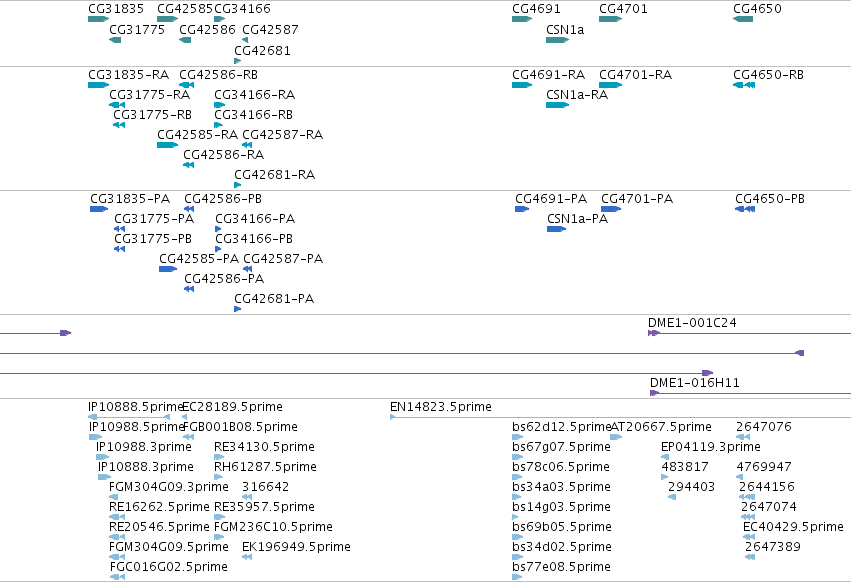This screenshot has height=582, width=851.
Task: Select the EK196949.5prime EST glyph
Action: tap(247, 557)
